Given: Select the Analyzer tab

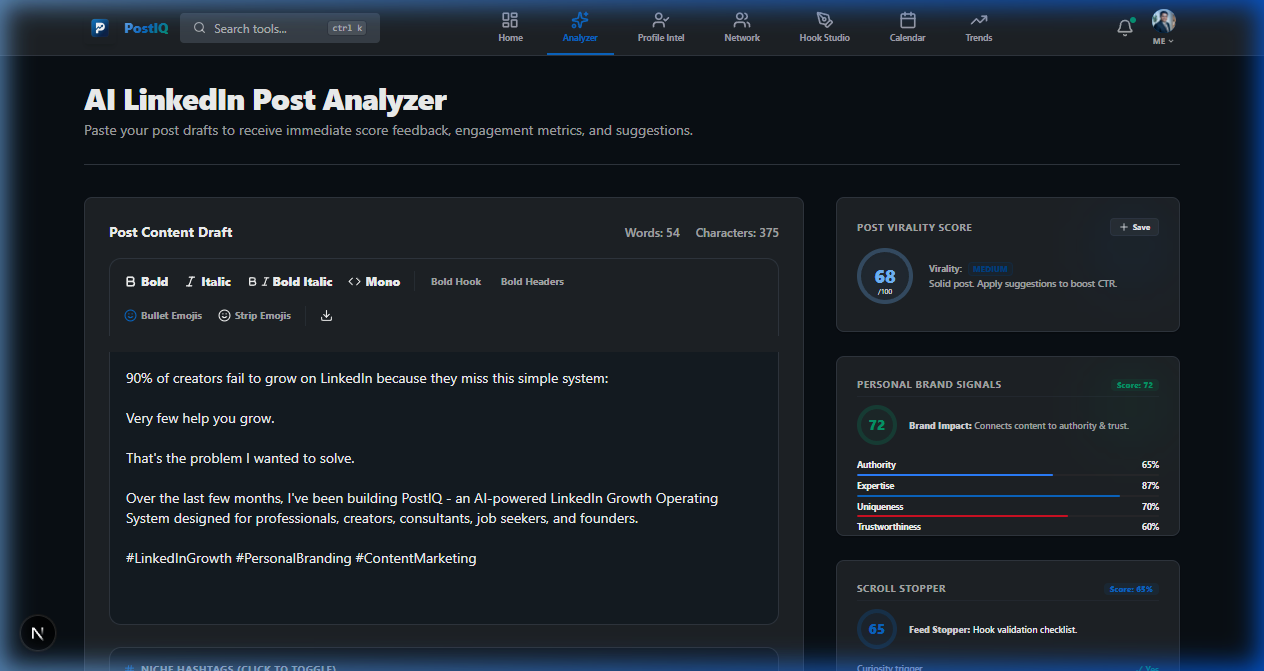Looking at the screenshot, I should 580,28.
